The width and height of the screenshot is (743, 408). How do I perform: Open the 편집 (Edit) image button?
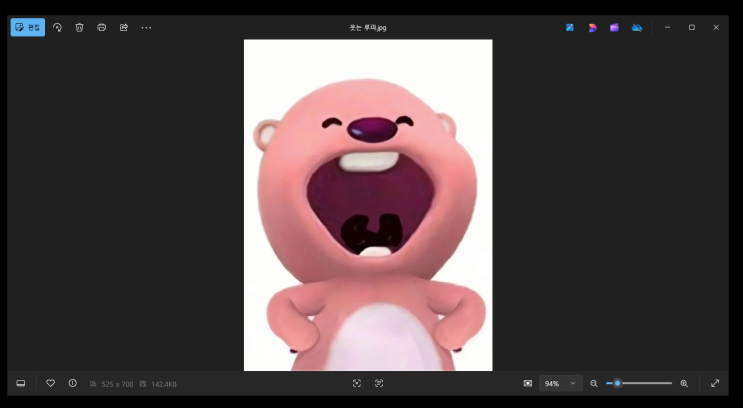coord(28,27)
